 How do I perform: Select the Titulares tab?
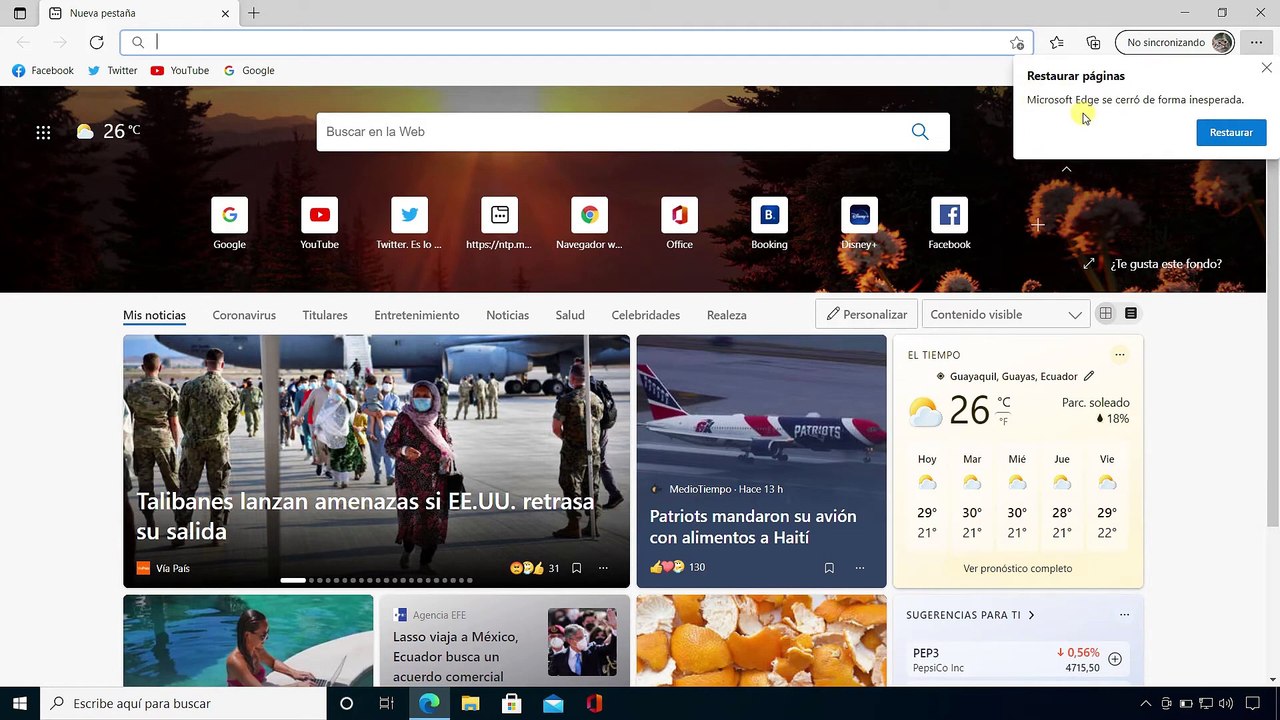tap(325, 315)
